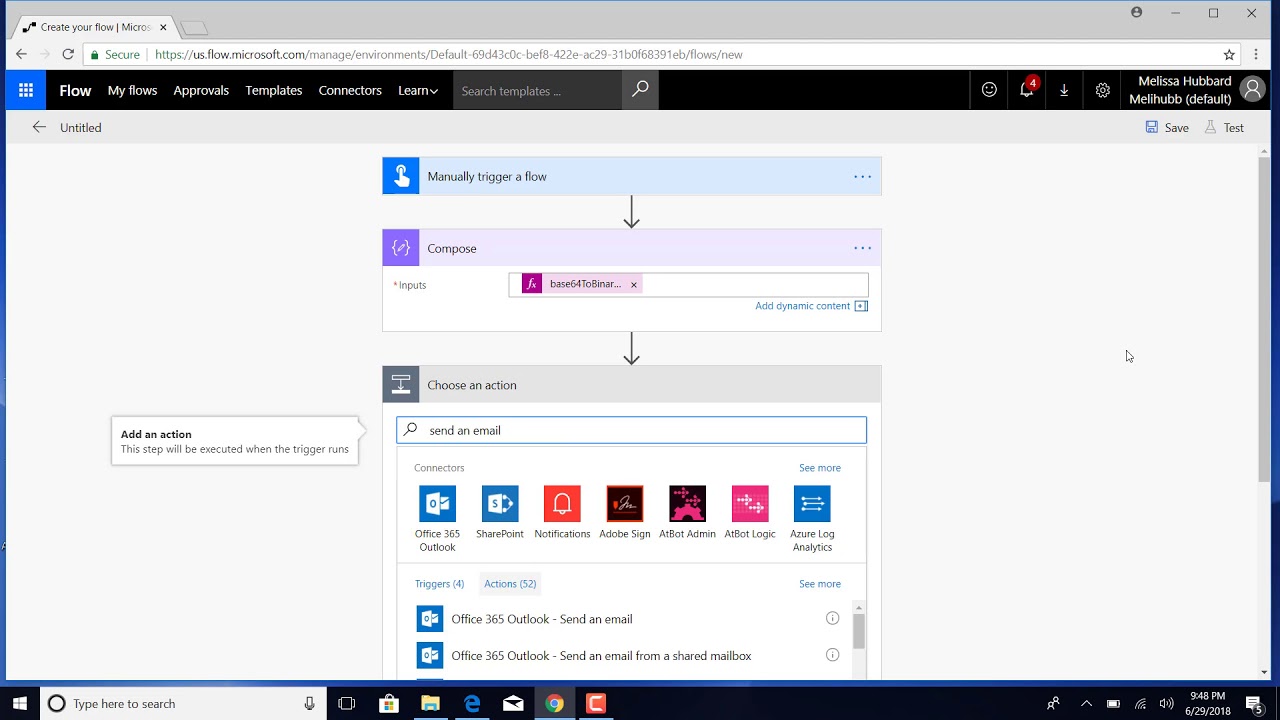Select the Office 365 Outlook connector icon
Screen dimensions: 1280x720
pos(437,503)
